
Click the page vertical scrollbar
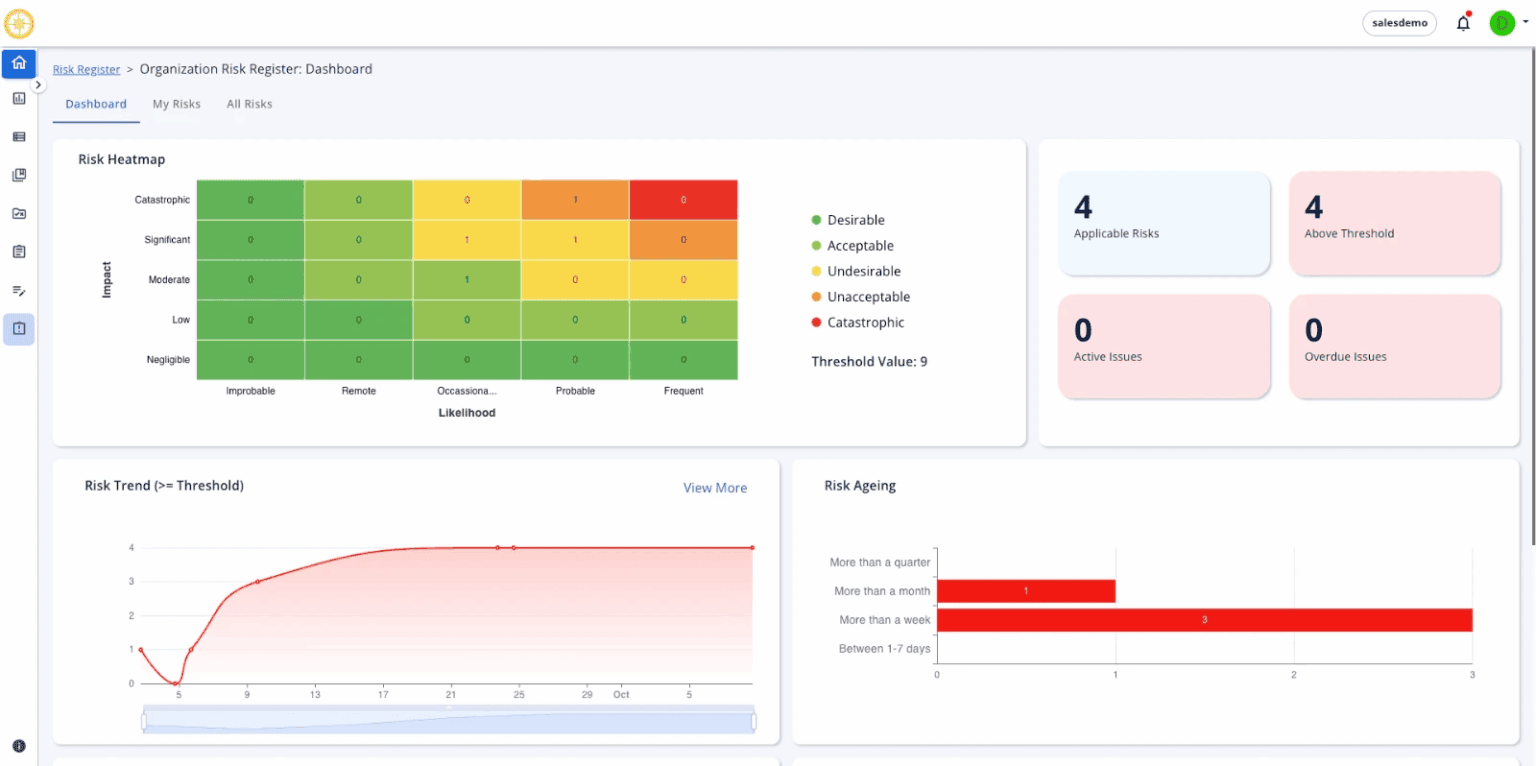[1532, 297]
